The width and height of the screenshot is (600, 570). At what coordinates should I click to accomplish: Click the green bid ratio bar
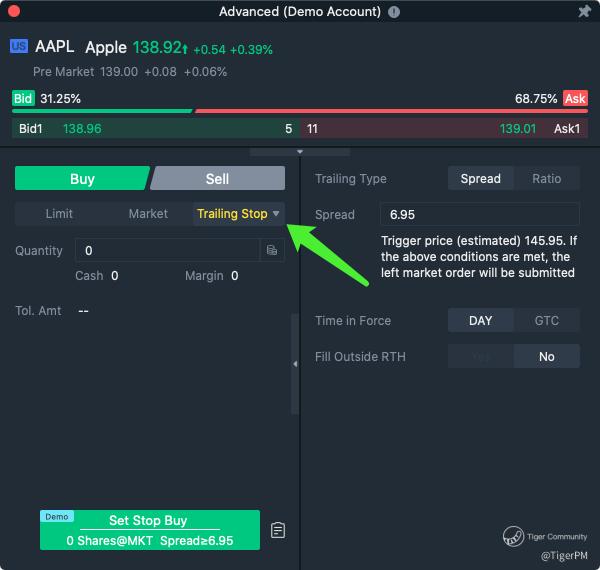click(102, 111)
